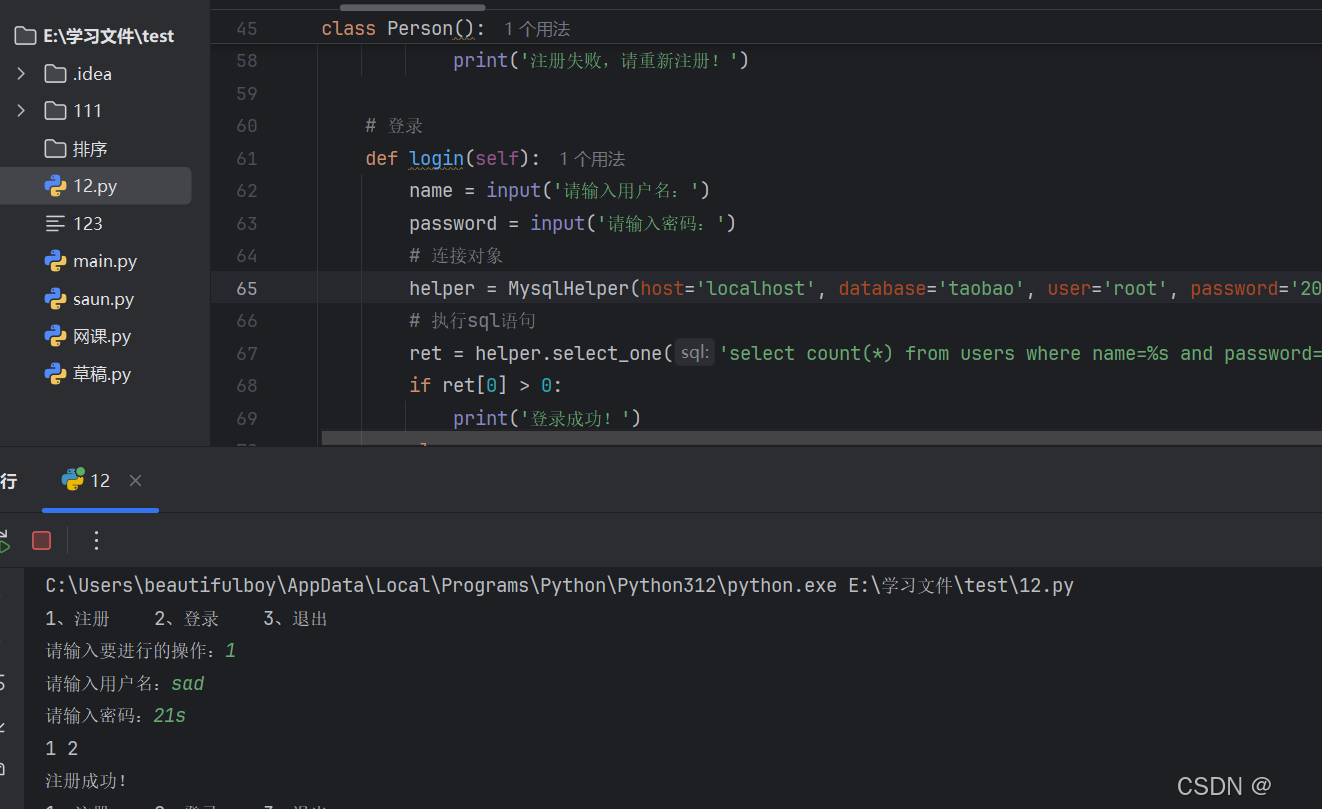Click line number 65 in the editor gutter
Screen dimensions: 1322x809
246,288
